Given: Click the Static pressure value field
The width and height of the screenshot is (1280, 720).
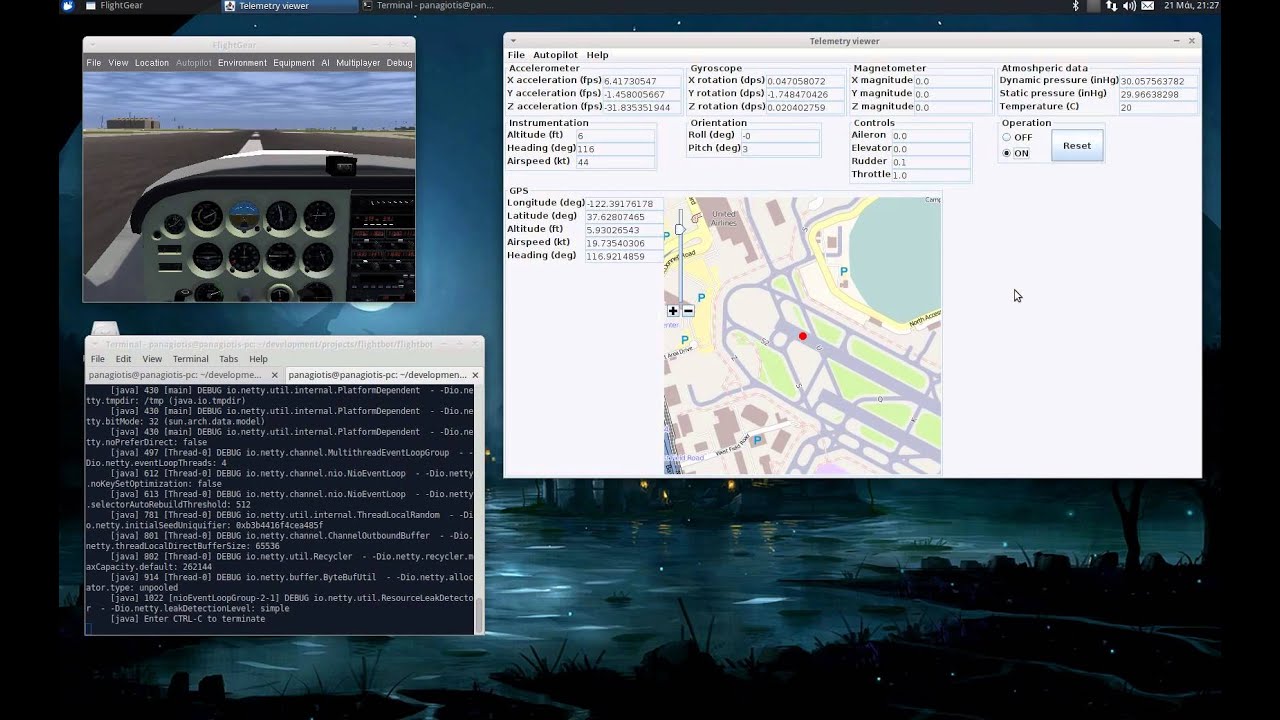Looking at the screenshot, I should pyautogui.click(x=1158, y=94).
